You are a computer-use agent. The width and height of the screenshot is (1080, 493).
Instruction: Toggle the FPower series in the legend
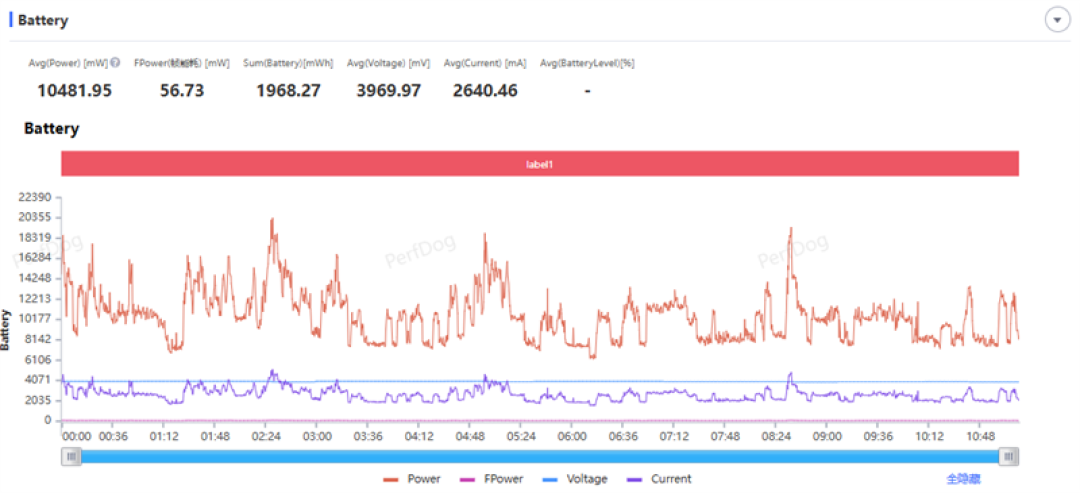click(x=490, y=479)
